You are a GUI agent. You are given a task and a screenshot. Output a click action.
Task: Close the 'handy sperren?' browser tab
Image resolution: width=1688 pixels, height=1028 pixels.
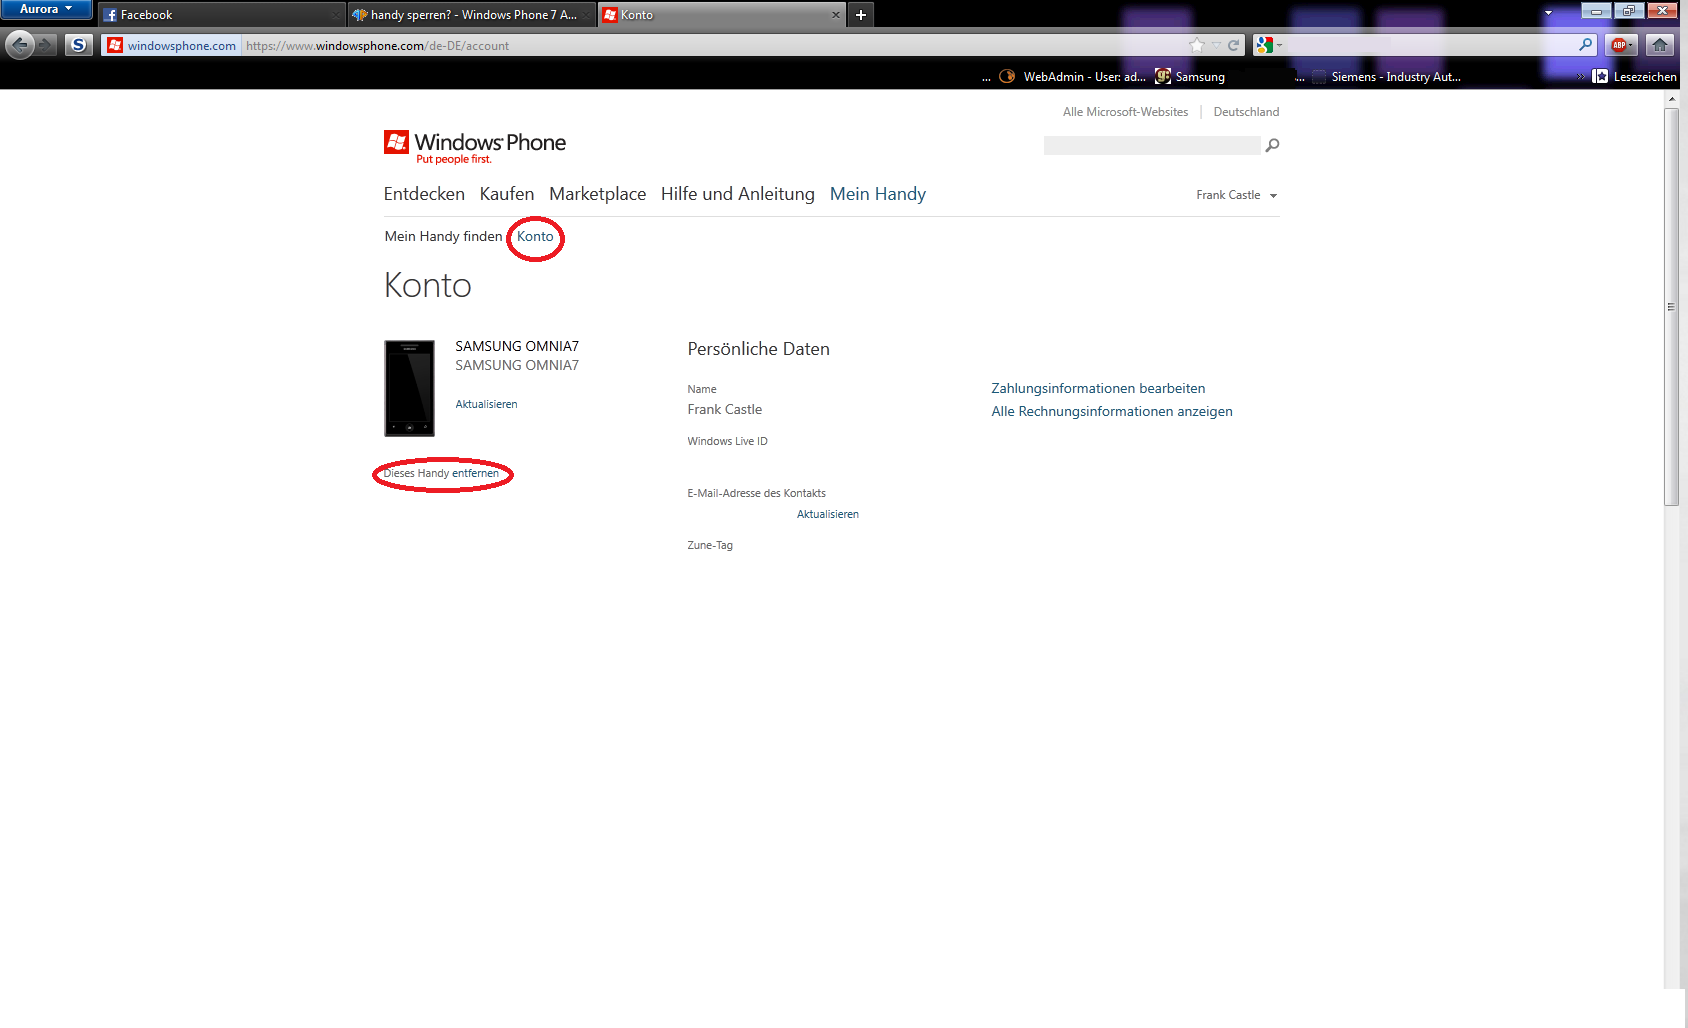pos(586,15)
